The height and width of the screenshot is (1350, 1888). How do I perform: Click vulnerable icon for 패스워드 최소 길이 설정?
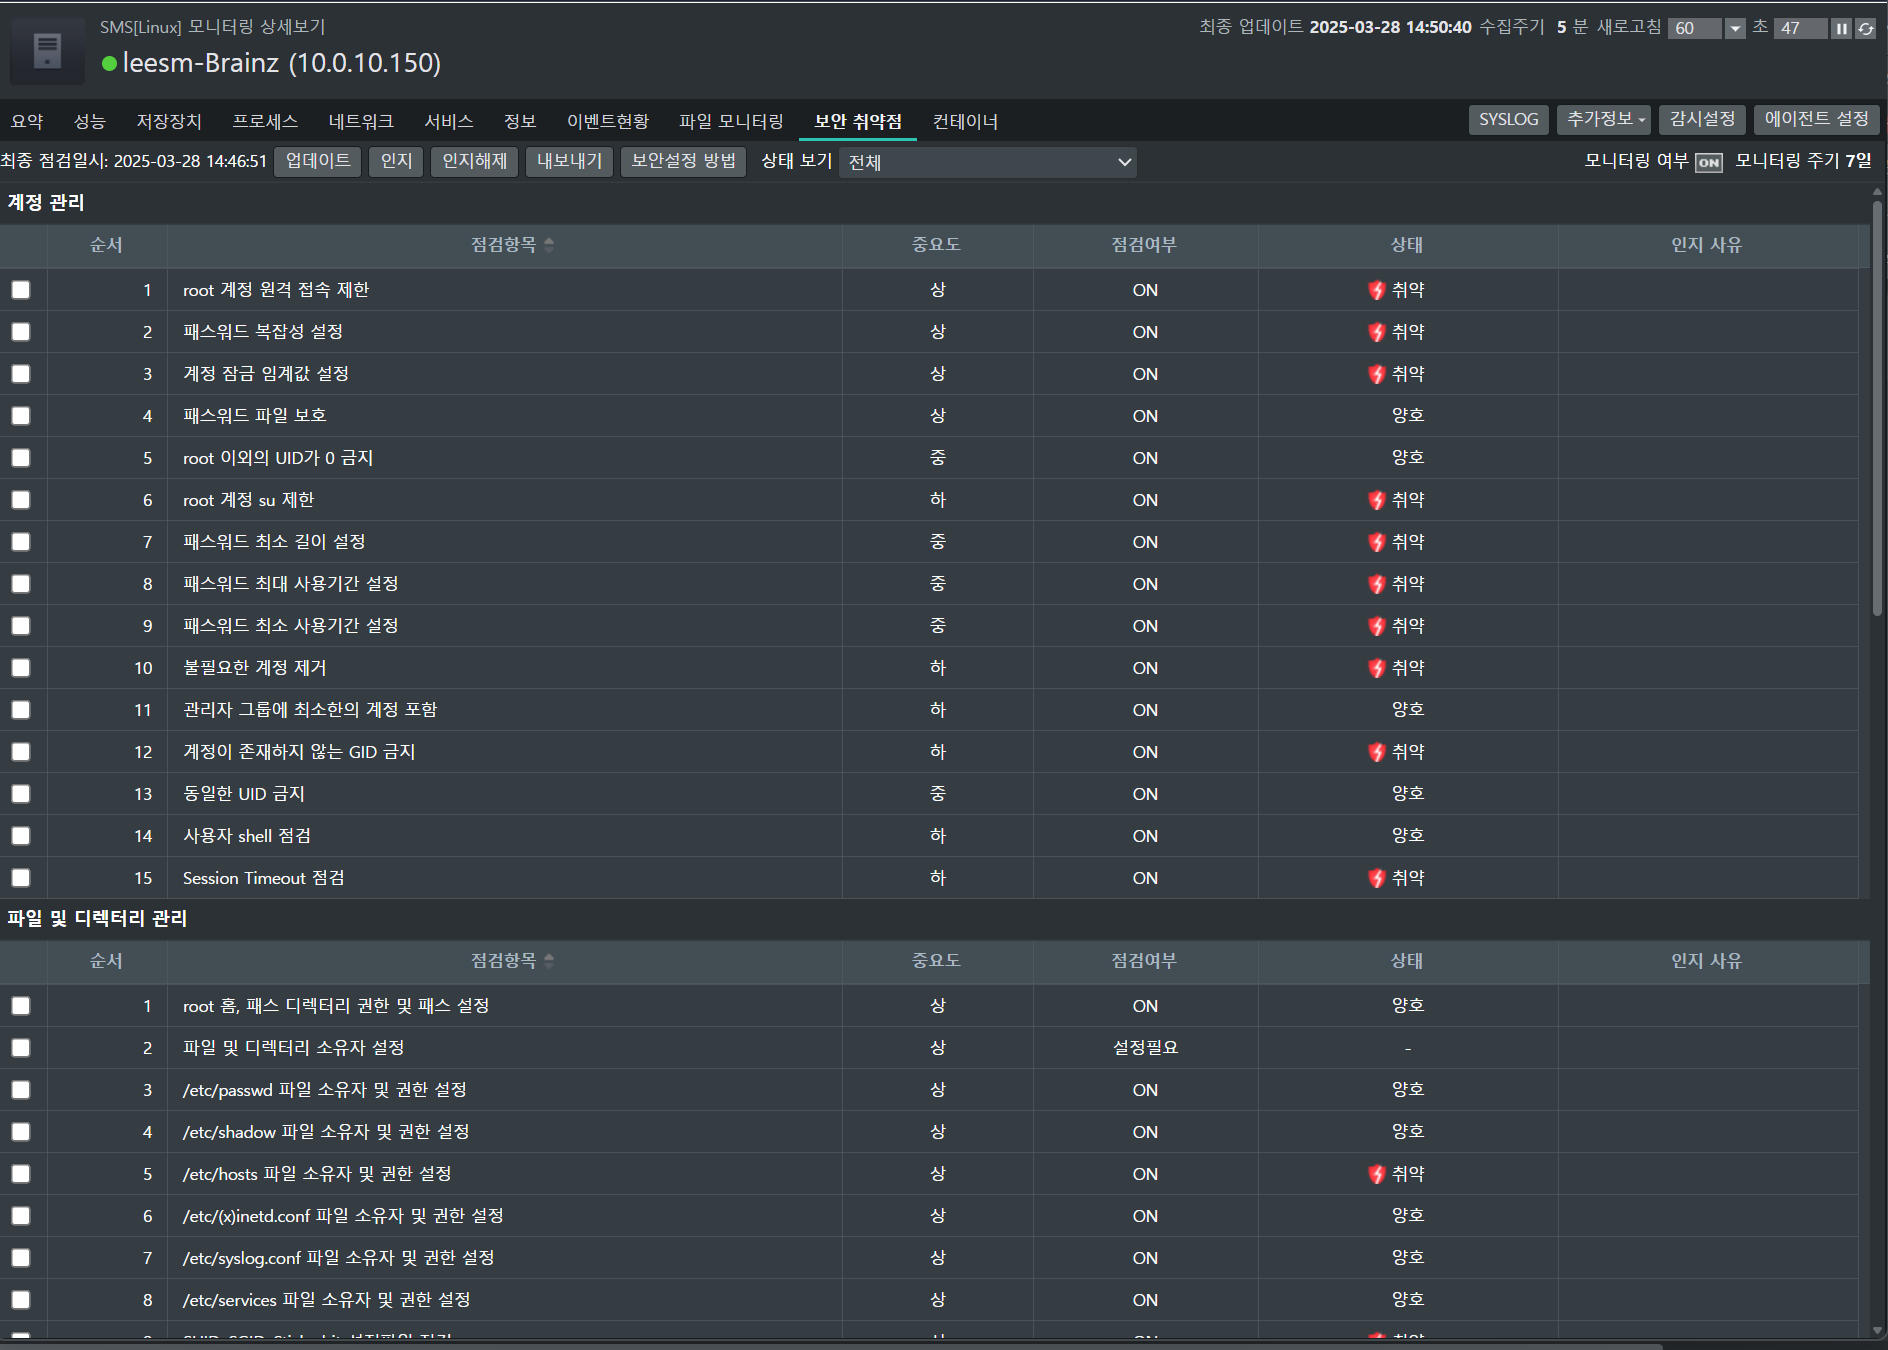point(1377,542)
